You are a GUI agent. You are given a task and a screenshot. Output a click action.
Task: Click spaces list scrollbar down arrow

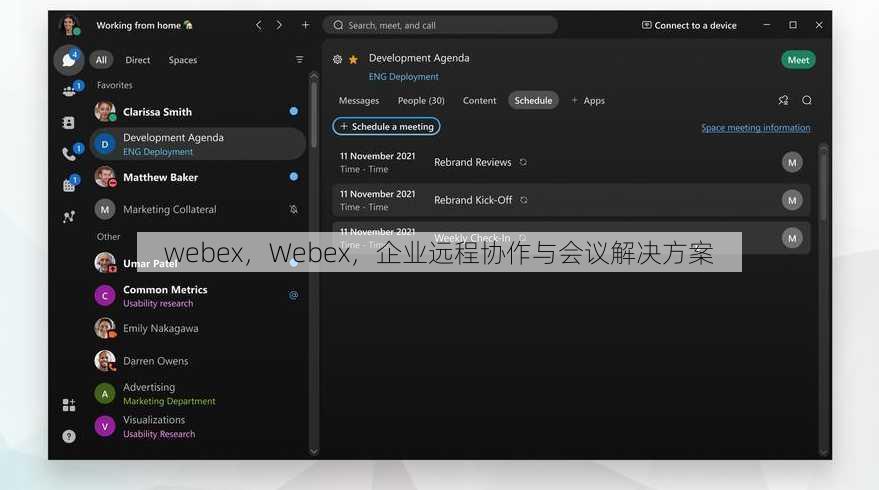[x=314, y=451]
